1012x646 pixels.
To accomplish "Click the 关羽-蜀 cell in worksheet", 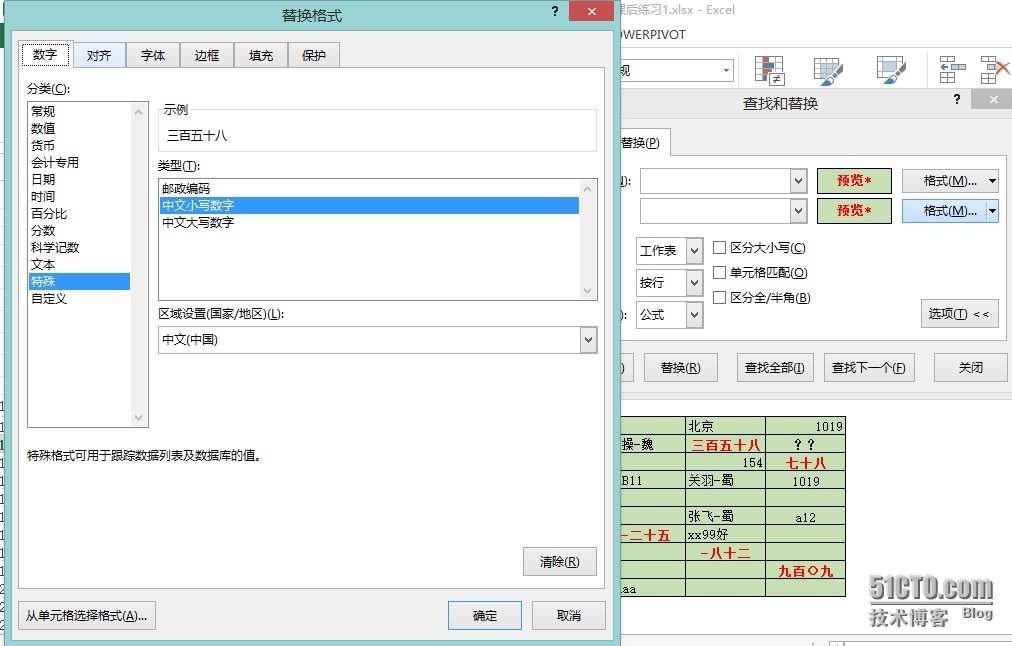I will point(725,480).
